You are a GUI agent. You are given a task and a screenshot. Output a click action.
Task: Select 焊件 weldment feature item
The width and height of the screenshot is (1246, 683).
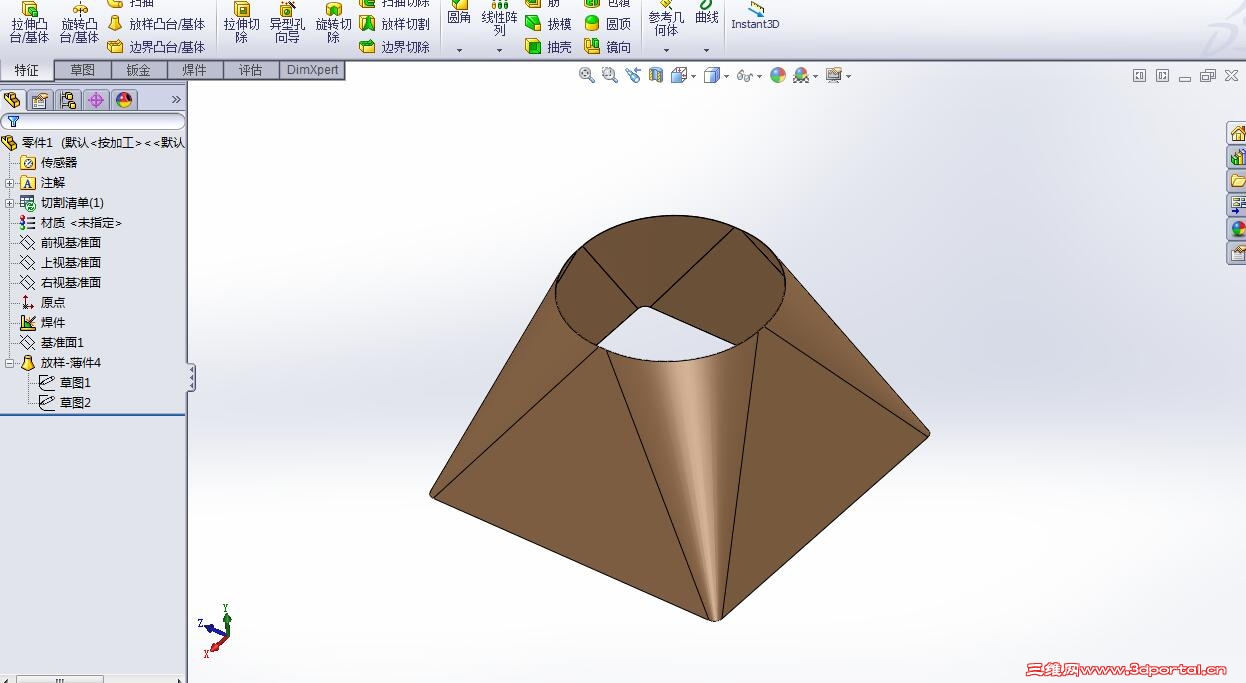[43, 323]
